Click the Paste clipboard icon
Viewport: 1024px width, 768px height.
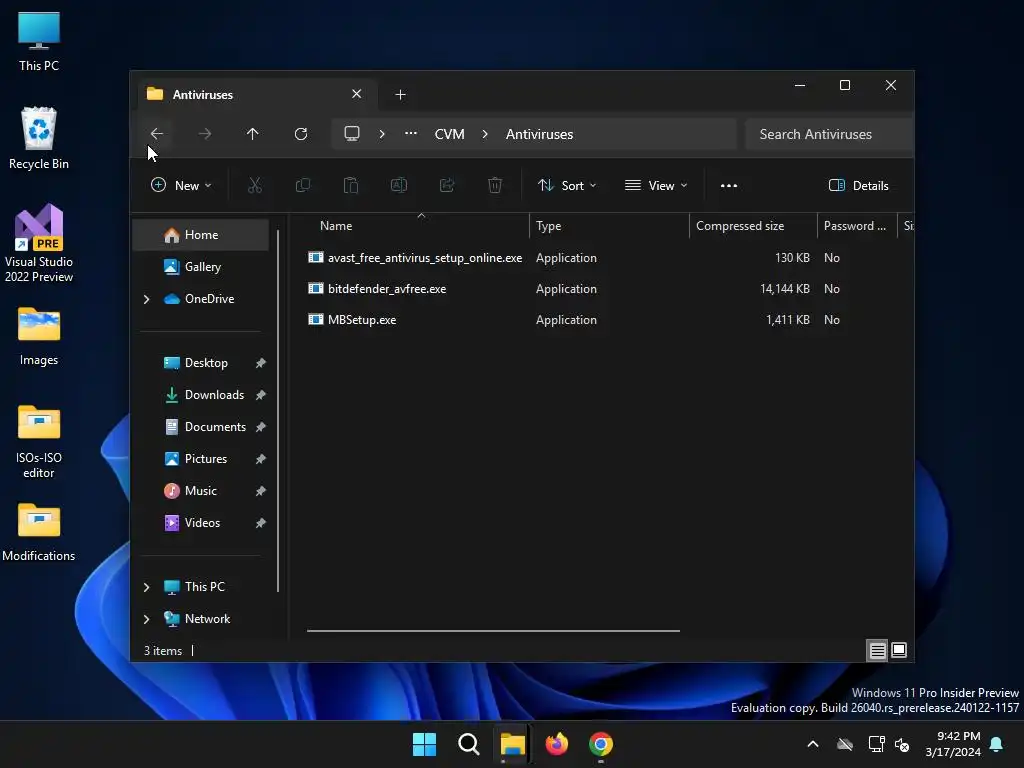[351, 185]
